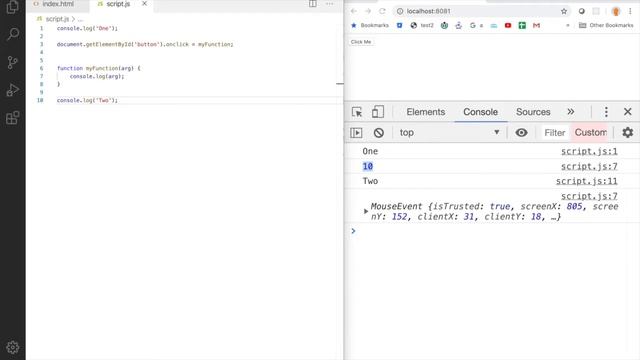Screen dimensions: 640x360
Task: Open the green bookmark icon next to YouTube
Action: (x=522, y=25)
